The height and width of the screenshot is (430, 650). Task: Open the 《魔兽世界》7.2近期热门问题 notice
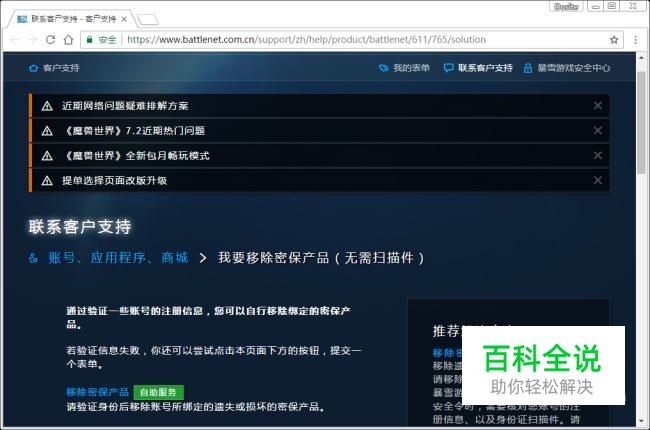pos(134,131)
